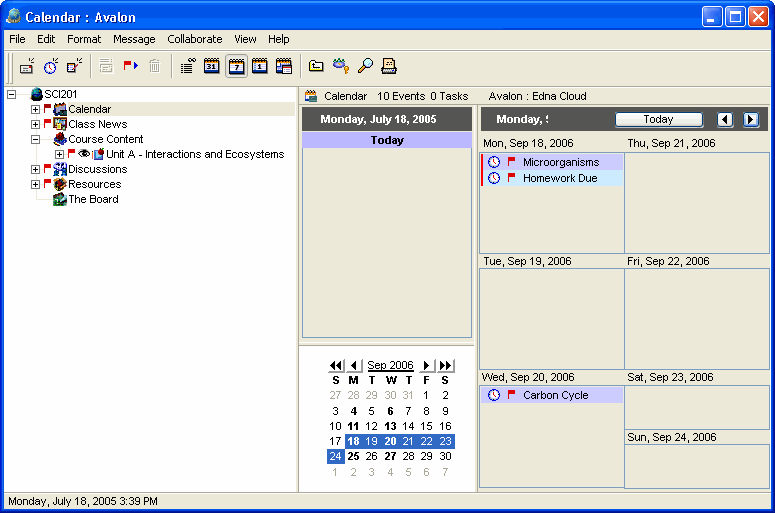Click the up-folder toolbar icon
The image size is (775, 513).
(316, 66)
